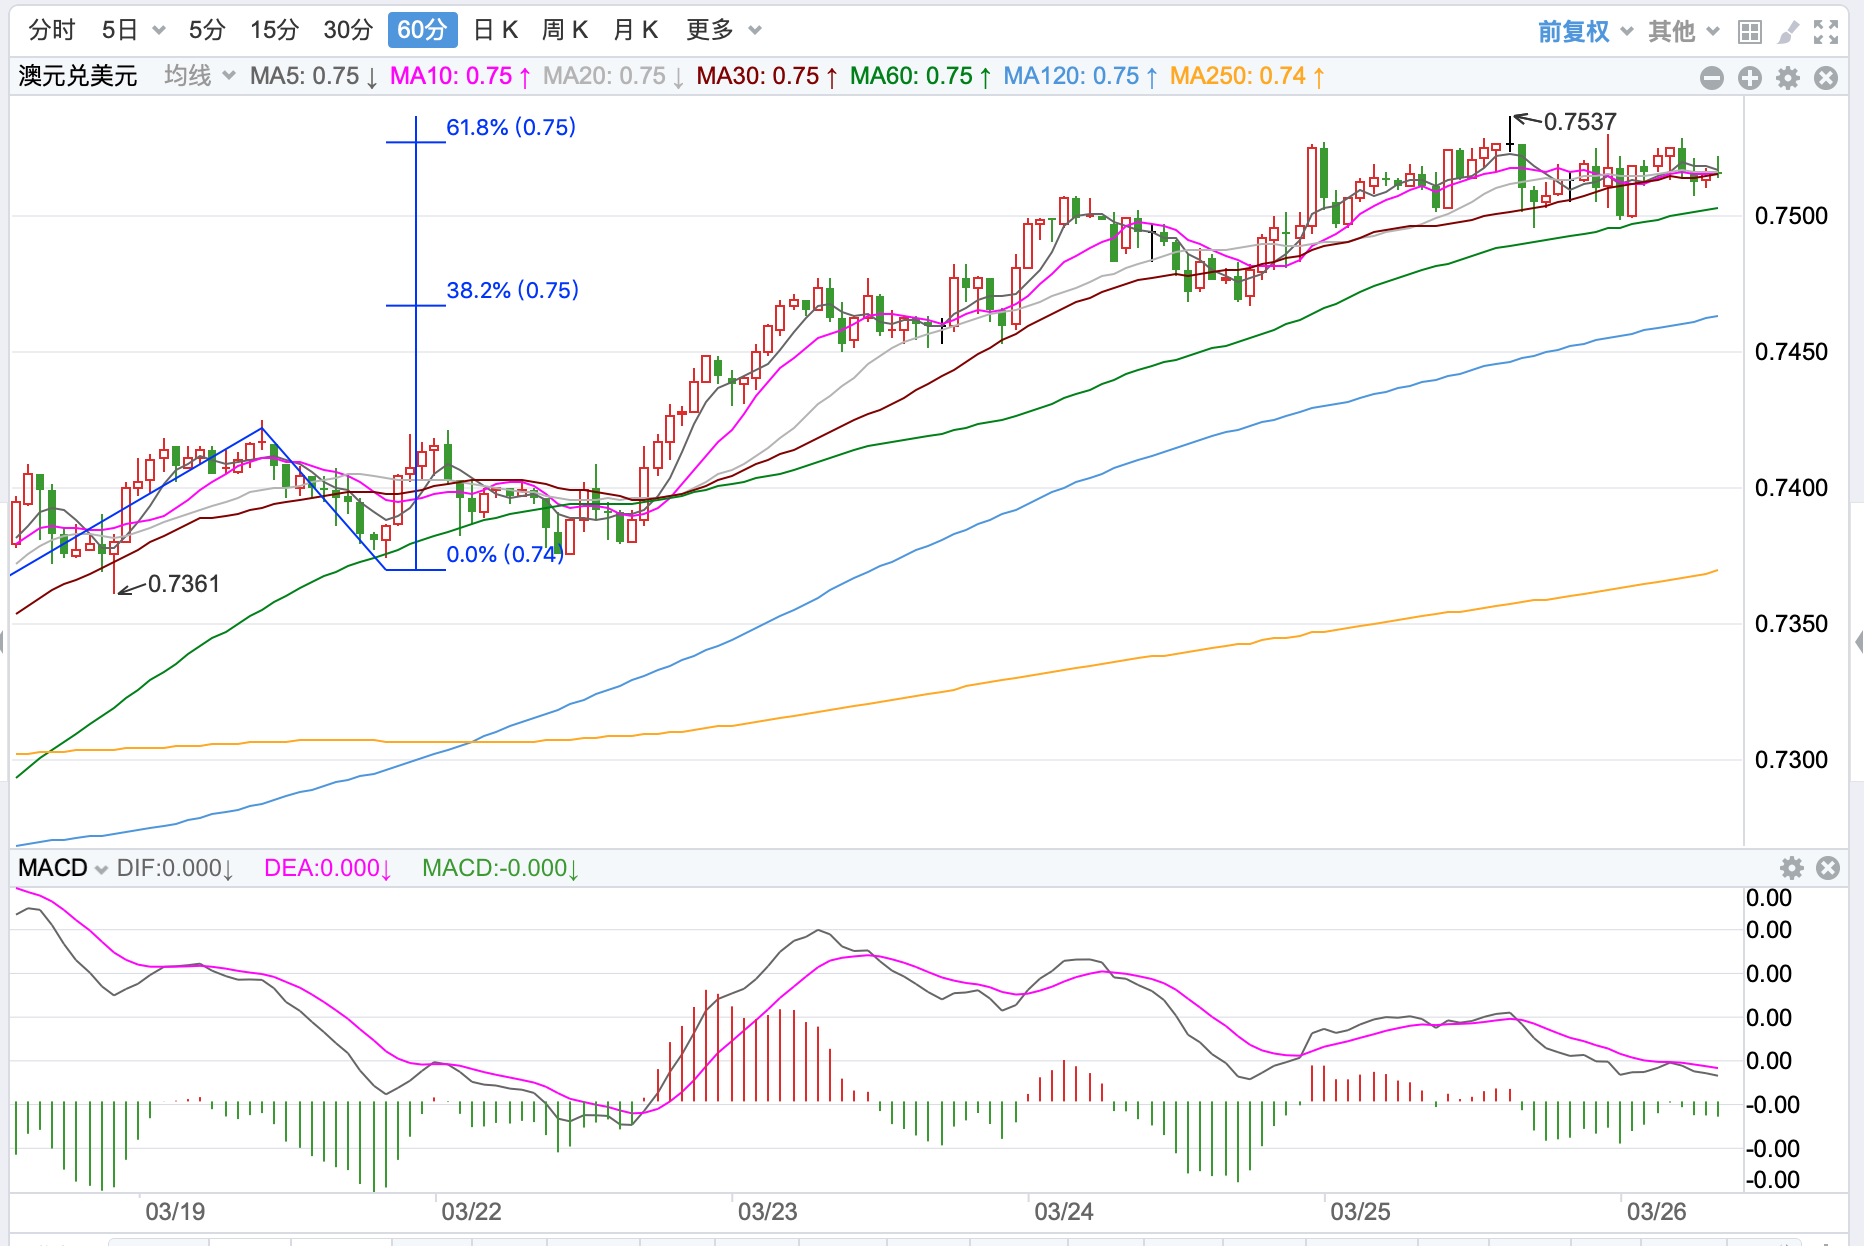Click the 0.7361 low price marker
1864x1246 pixels.
click(184, 584)
